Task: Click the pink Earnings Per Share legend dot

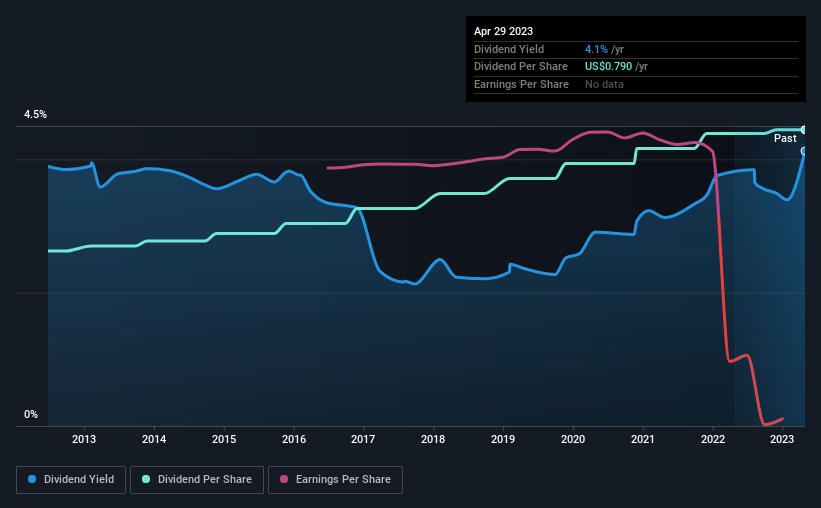Action: [284, 479]
